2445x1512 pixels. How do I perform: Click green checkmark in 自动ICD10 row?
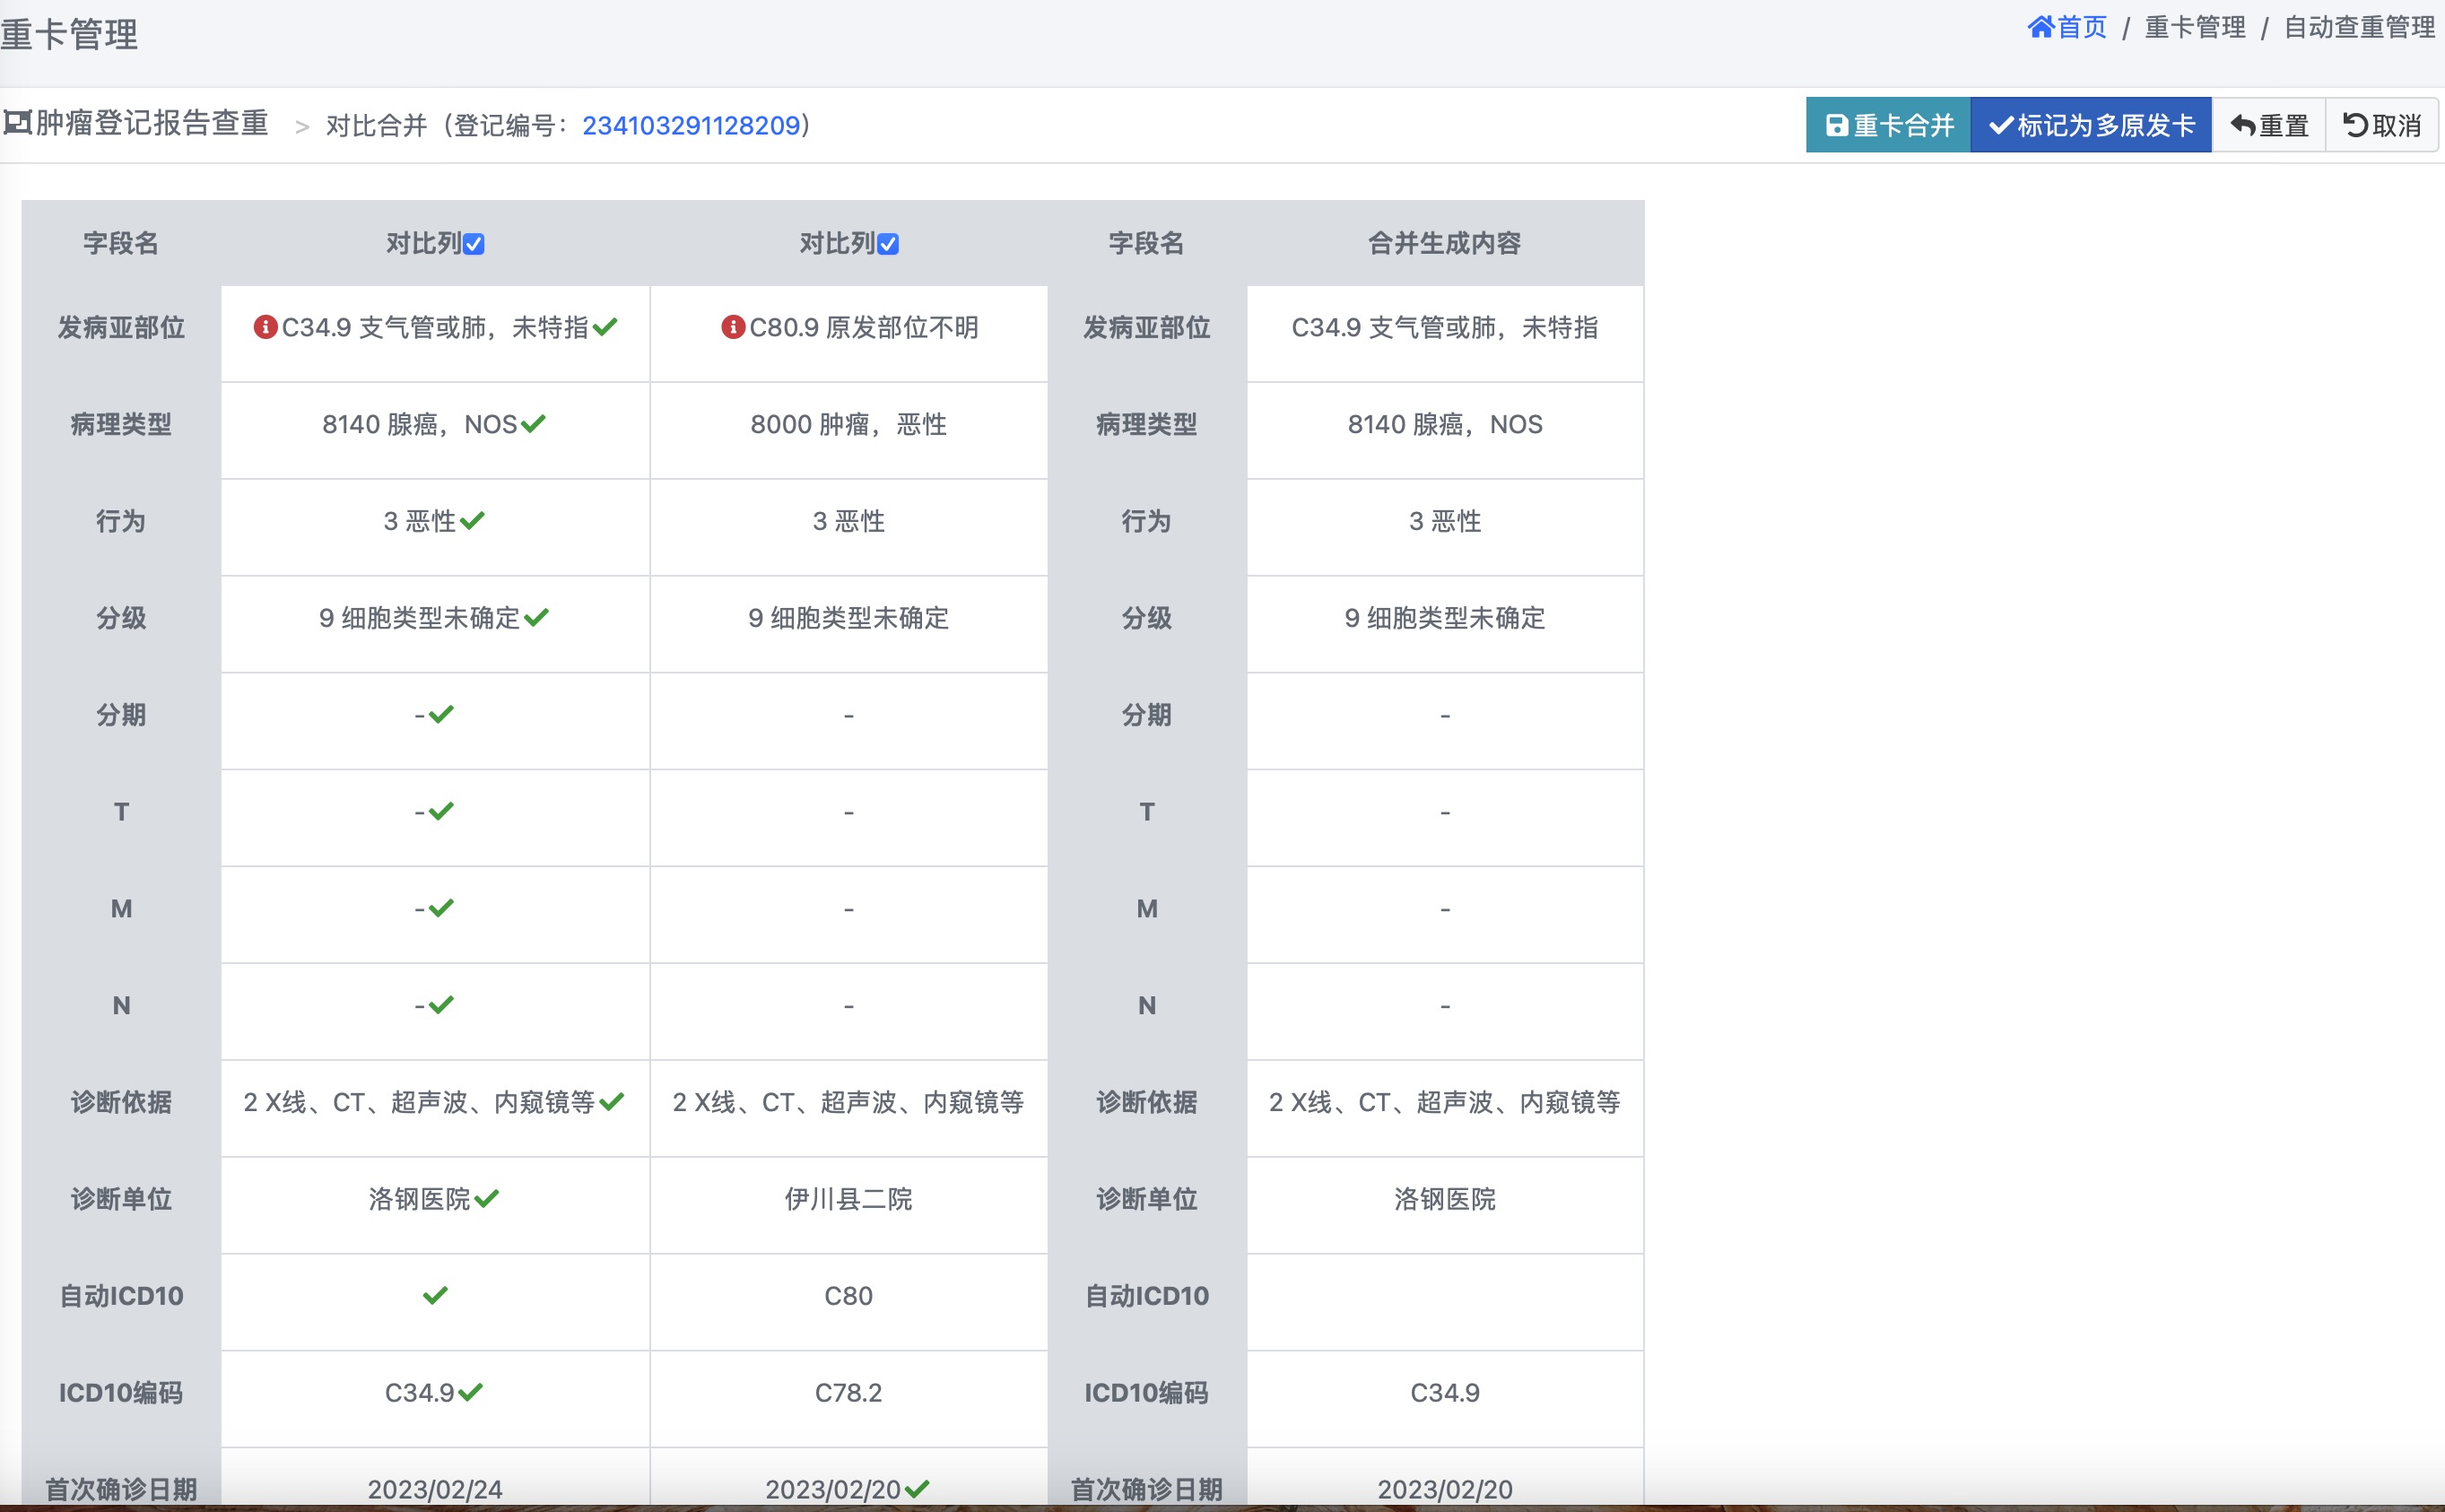tap(435, 1295)
